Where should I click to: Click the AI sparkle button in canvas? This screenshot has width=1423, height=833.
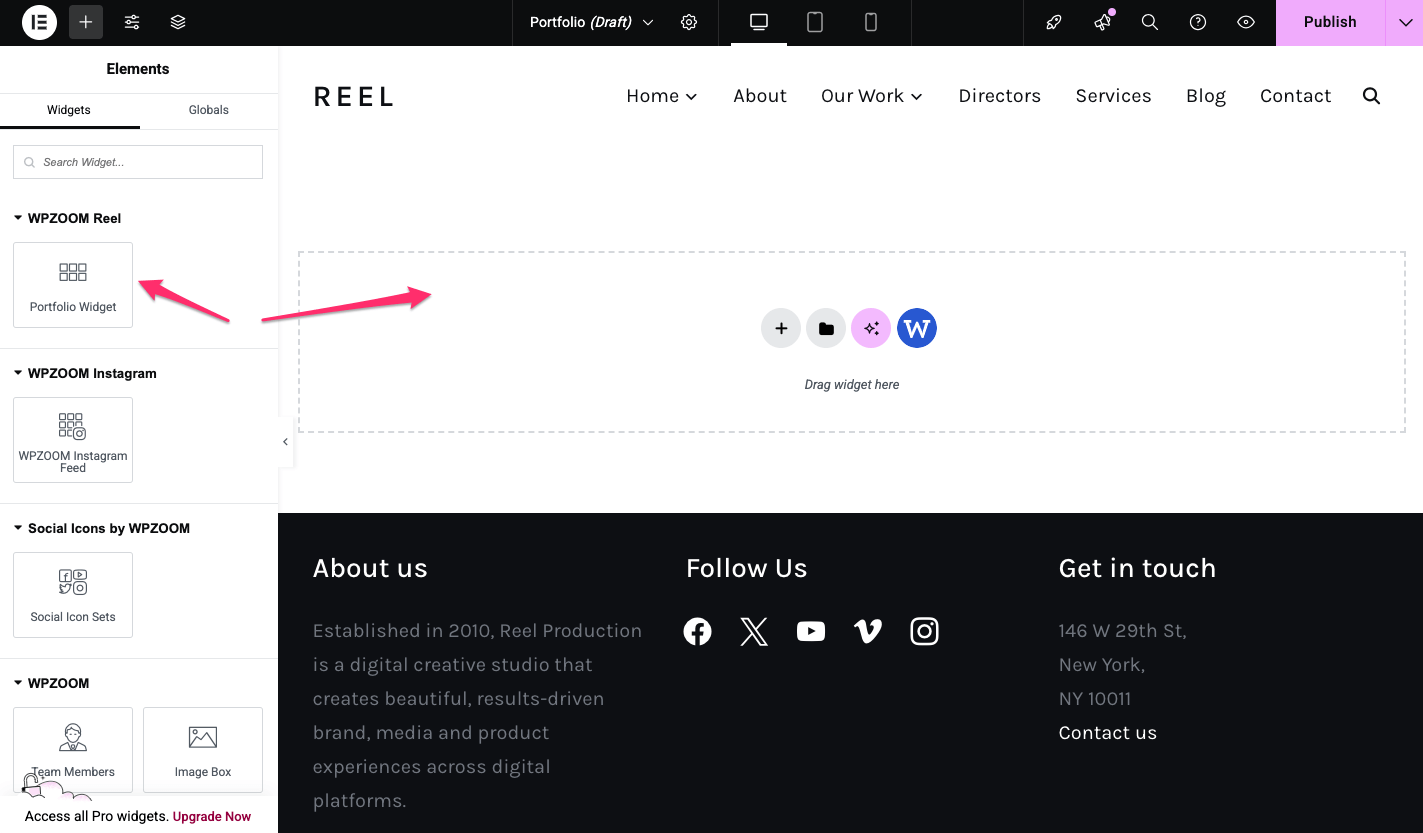[871, 328]
